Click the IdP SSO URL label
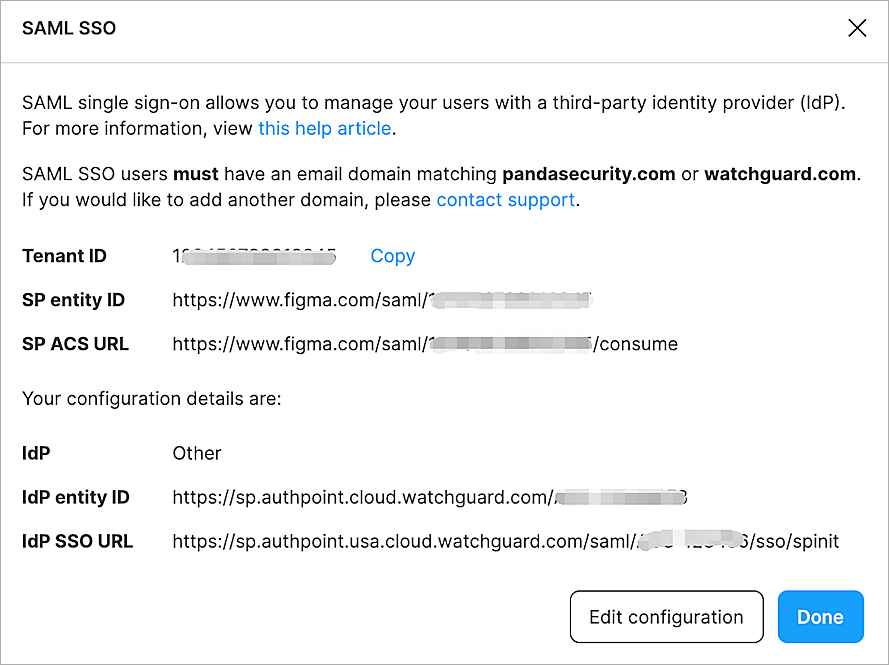The height and width of the screenshot is (665, 889). (77, 541)
